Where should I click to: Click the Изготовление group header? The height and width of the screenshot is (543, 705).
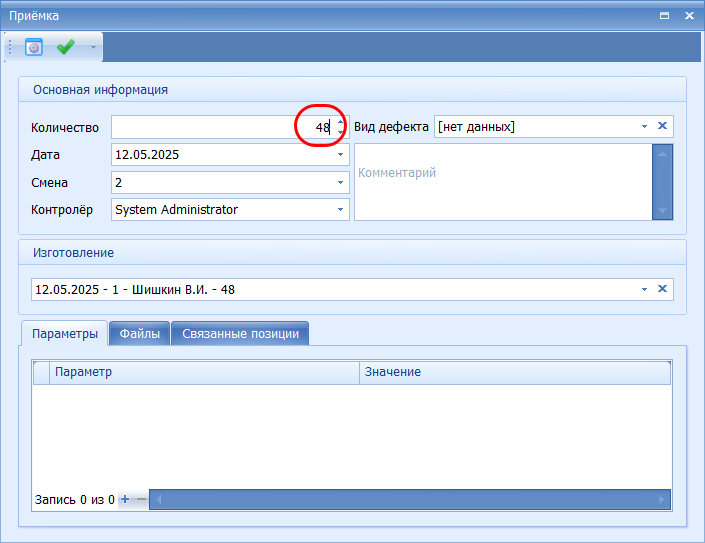[x=352, y=253]
